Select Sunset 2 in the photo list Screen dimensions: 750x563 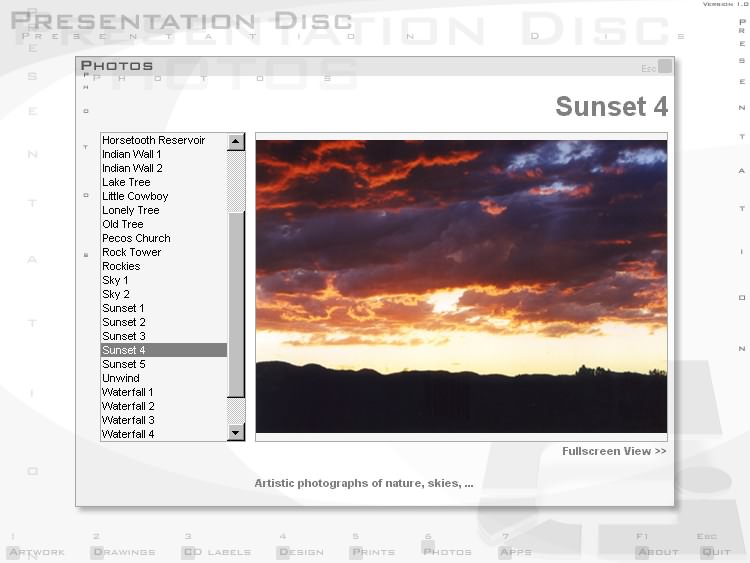pyautogui.click(x=164, y=322)
